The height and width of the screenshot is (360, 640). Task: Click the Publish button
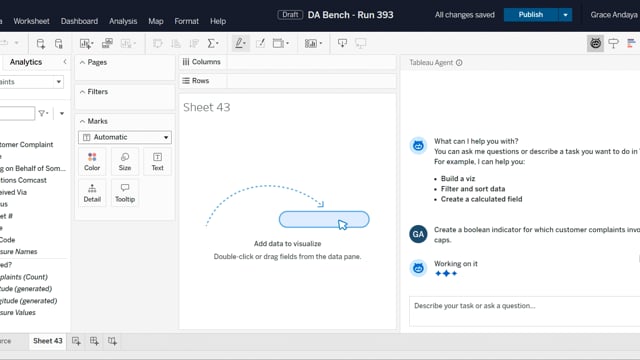coord(531,15)
